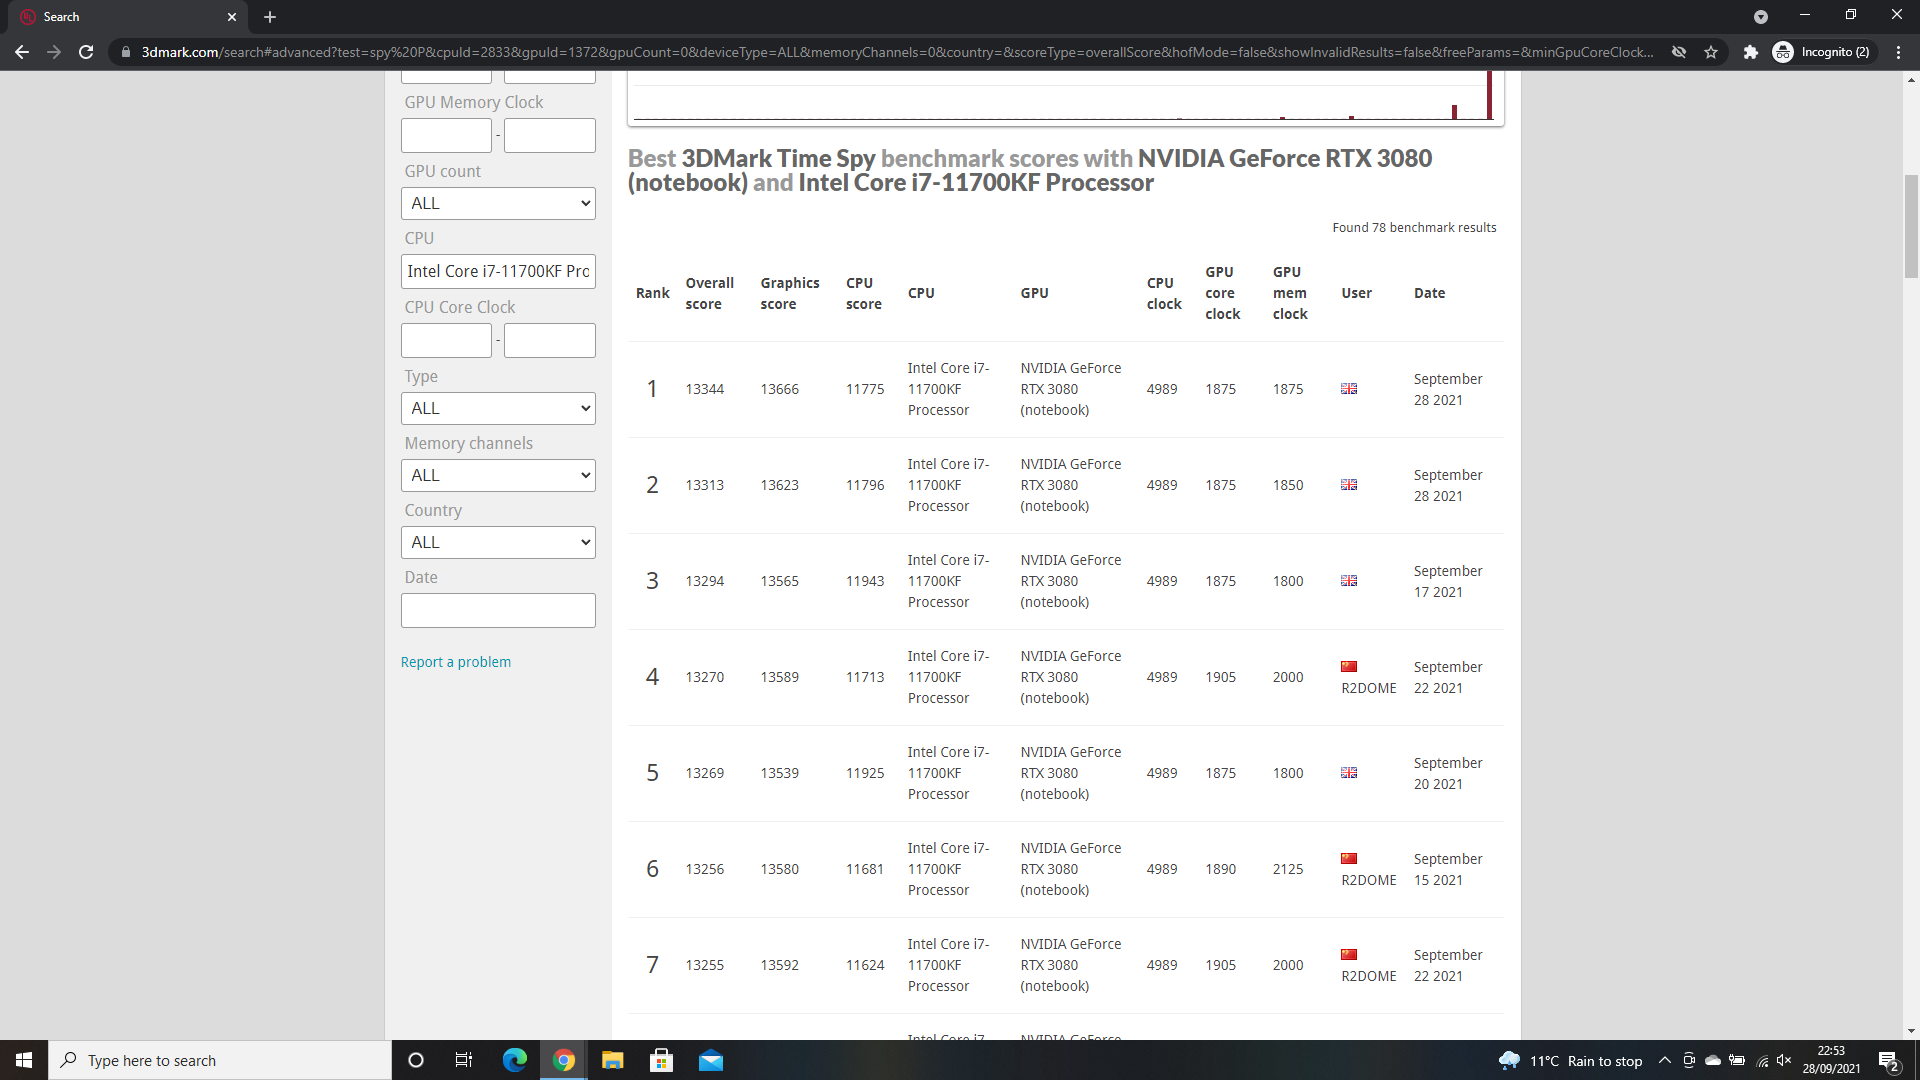Open Task View on taskbar

pyautogui.click(x=464, y=1060)
